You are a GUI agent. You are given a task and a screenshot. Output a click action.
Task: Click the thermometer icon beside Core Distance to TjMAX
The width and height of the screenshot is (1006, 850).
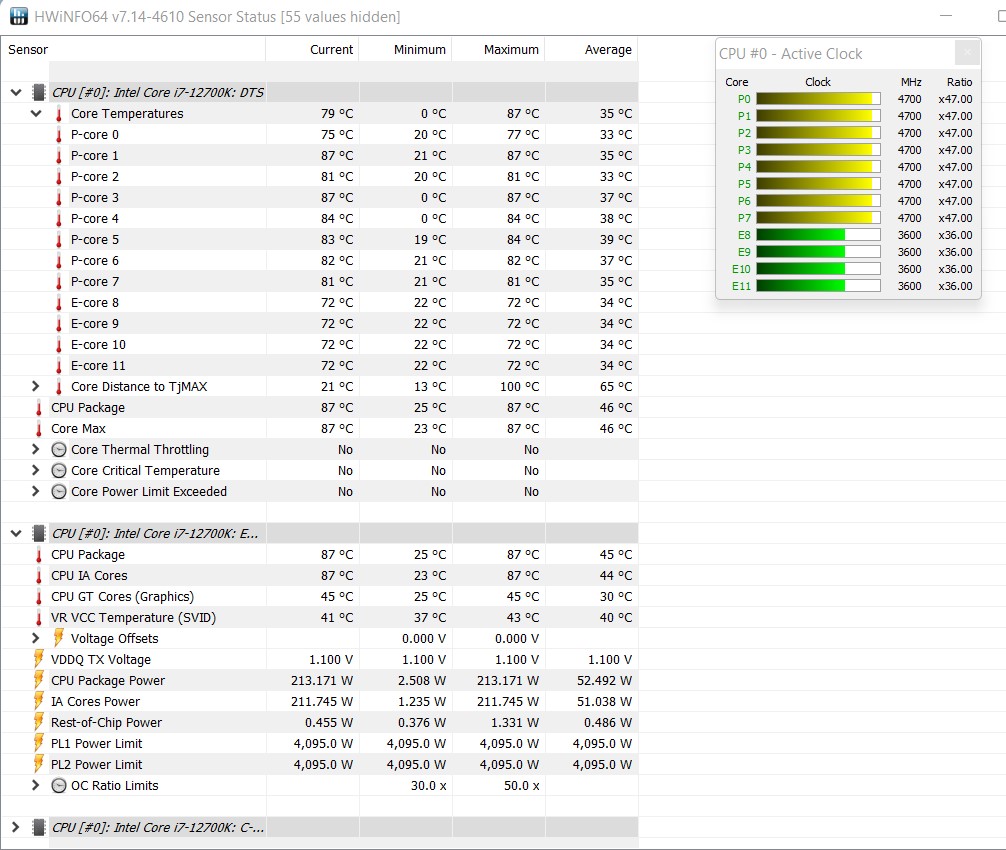point(58,387)
